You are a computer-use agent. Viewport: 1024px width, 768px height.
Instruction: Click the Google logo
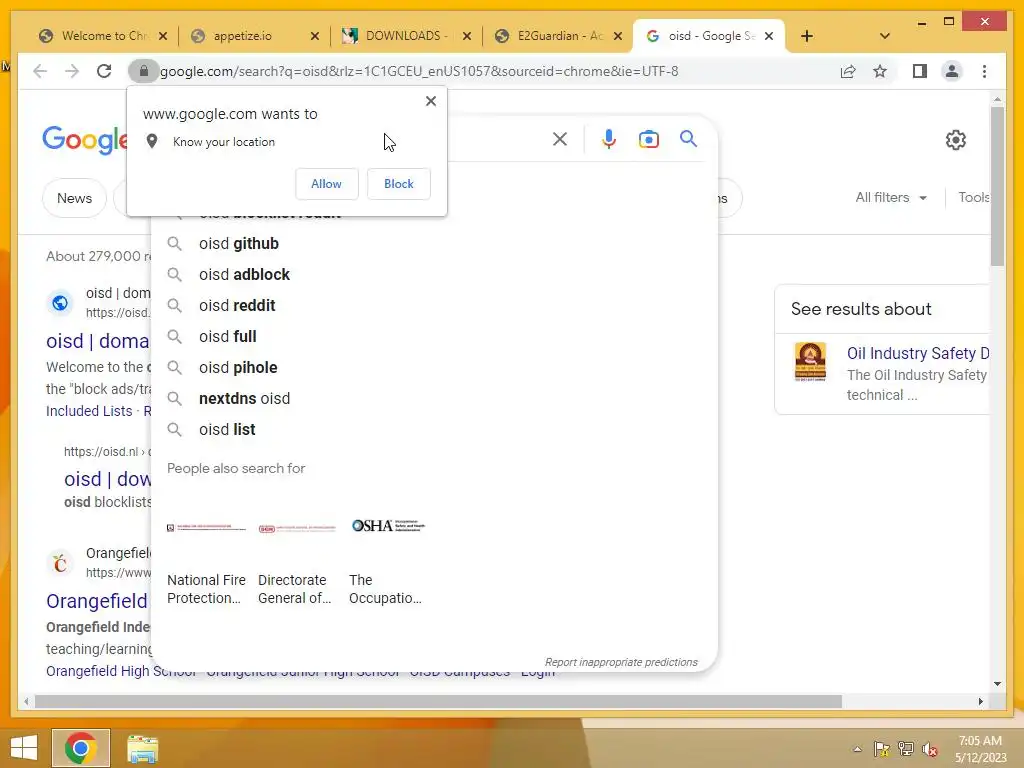[85, 140]
